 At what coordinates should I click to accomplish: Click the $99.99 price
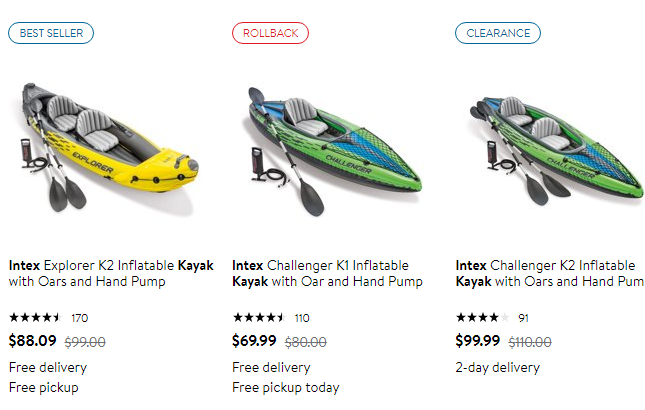point(478,341)
